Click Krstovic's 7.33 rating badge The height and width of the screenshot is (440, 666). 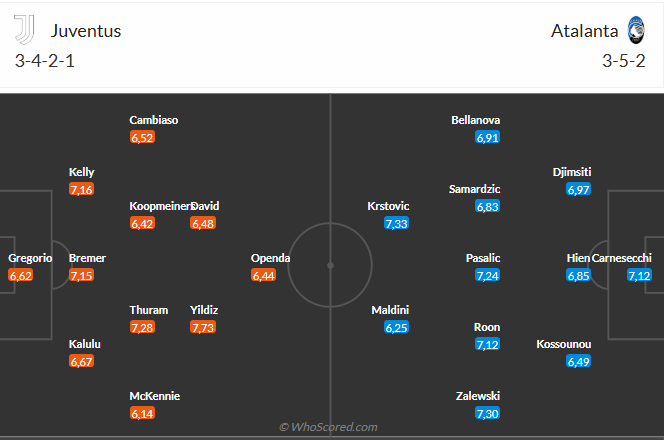[x=396, y=223]
